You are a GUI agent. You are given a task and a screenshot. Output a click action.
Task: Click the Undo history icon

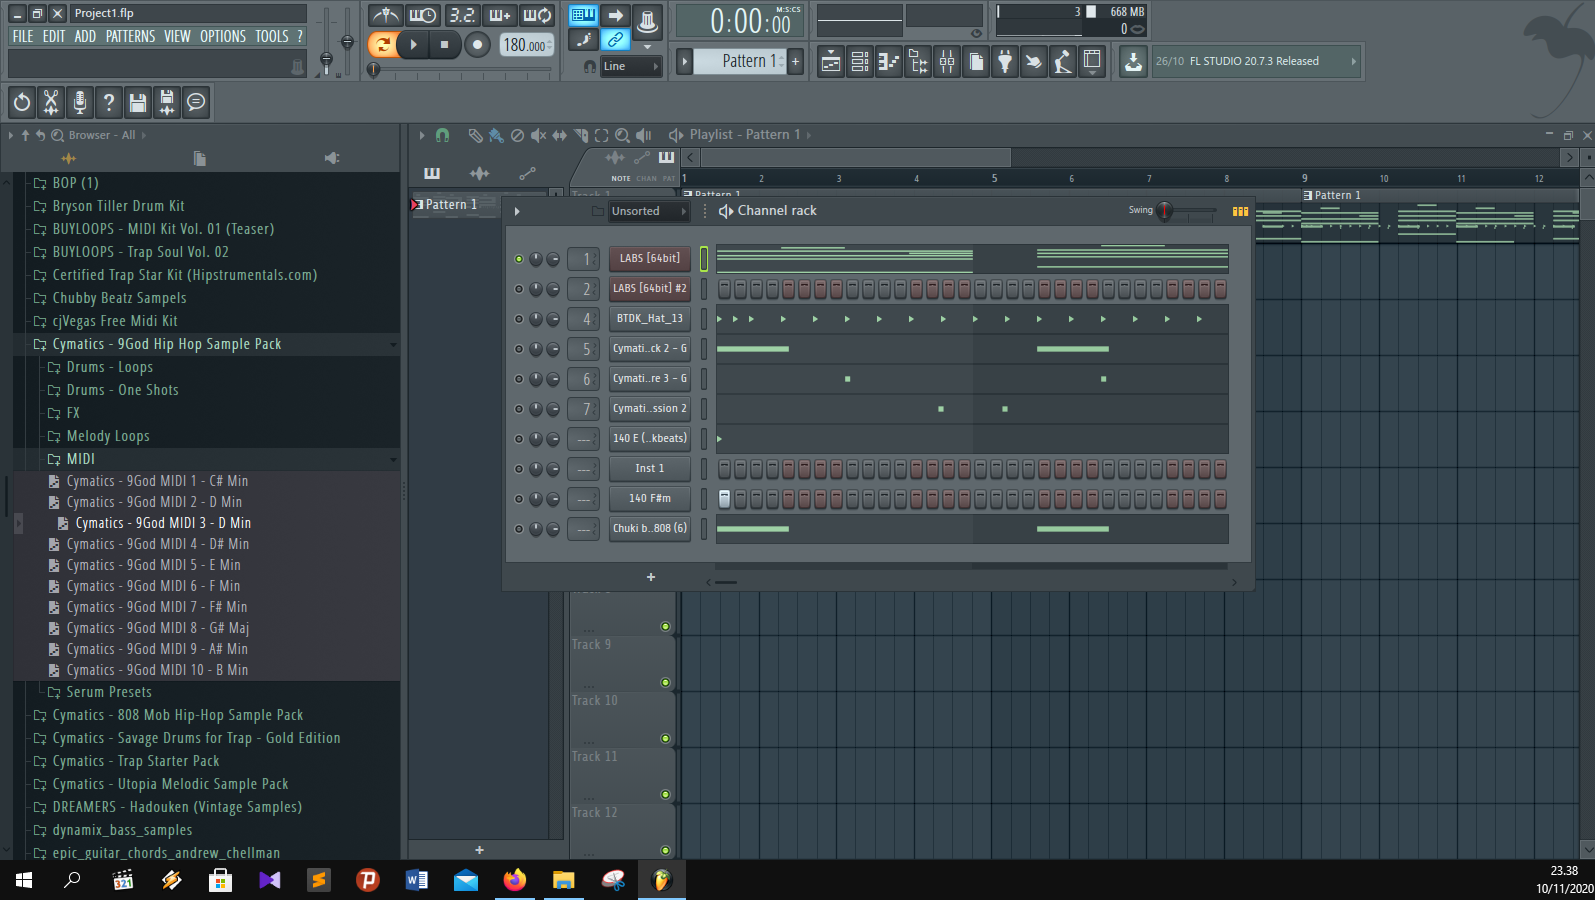22,102
